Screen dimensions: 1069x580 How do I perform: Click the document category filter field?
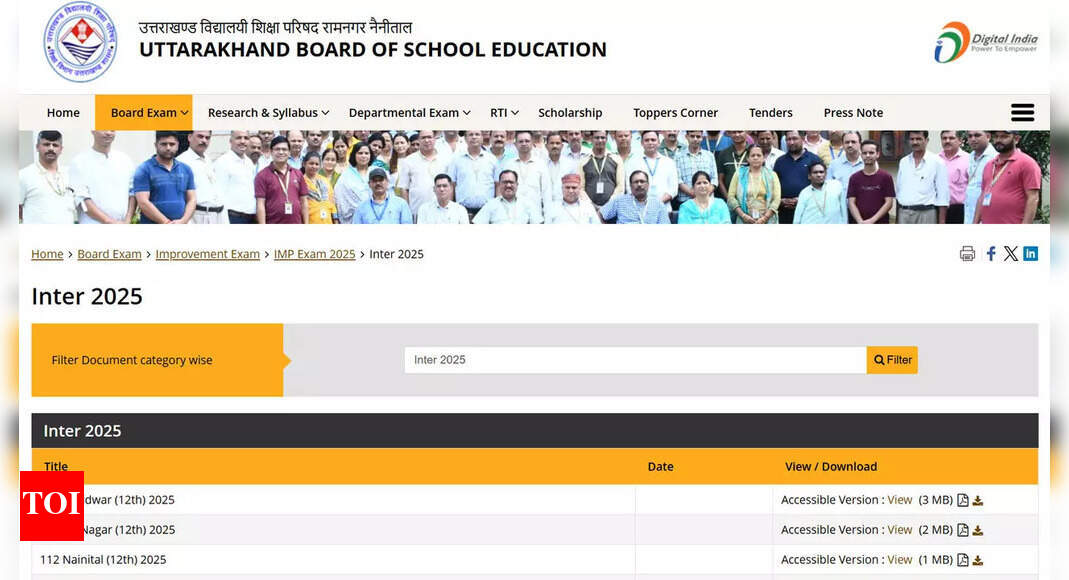635,360
